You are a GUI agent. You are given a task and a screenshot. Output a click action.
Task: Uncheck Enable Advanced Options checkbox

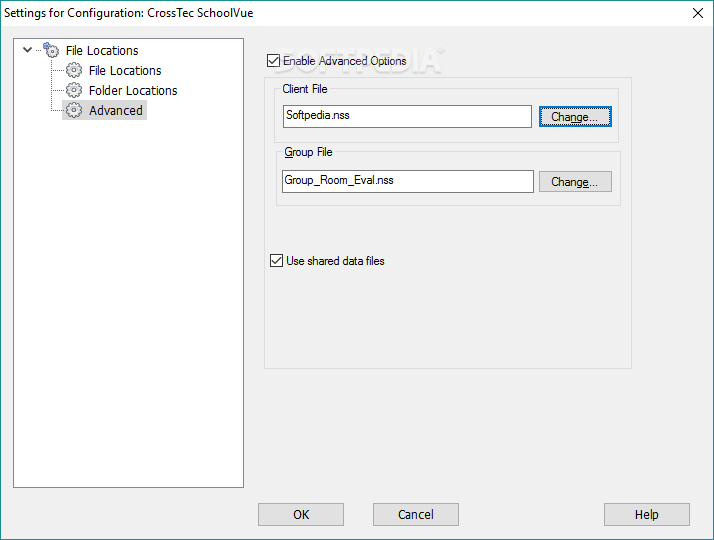(x=274, y=61)
